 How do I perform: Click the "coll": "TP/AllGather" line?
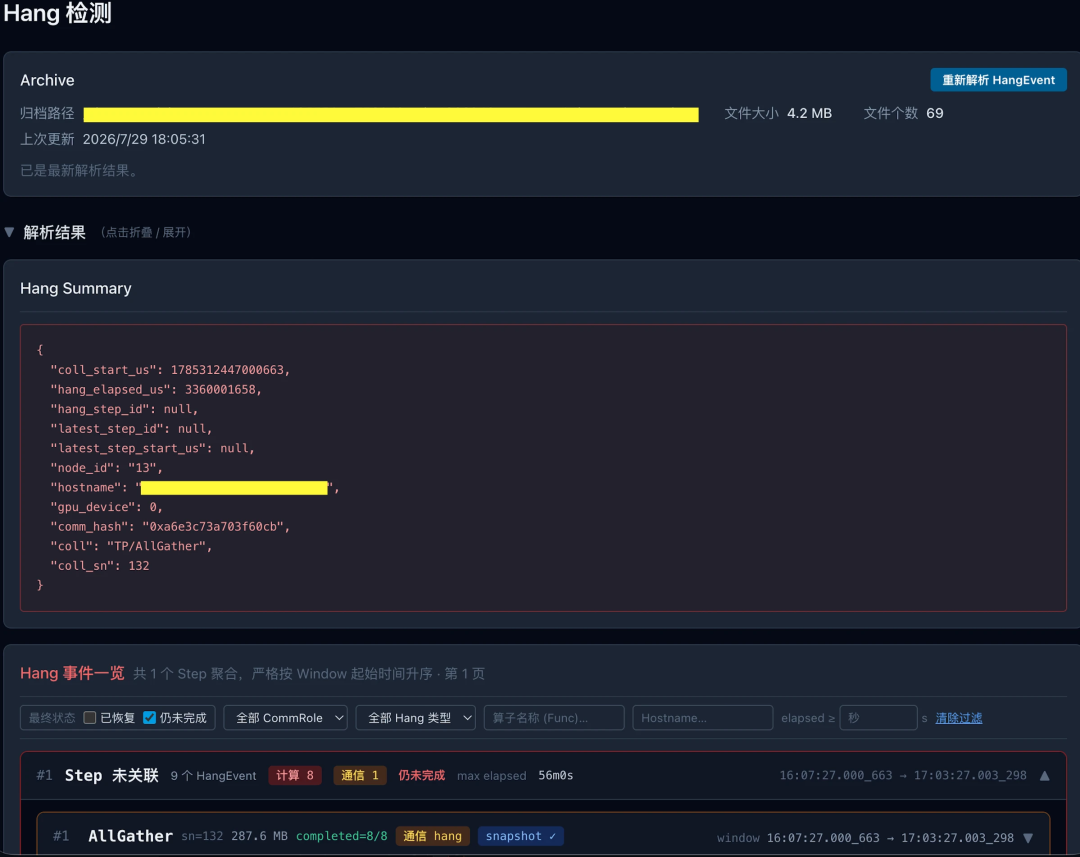(x=132, y=546)
